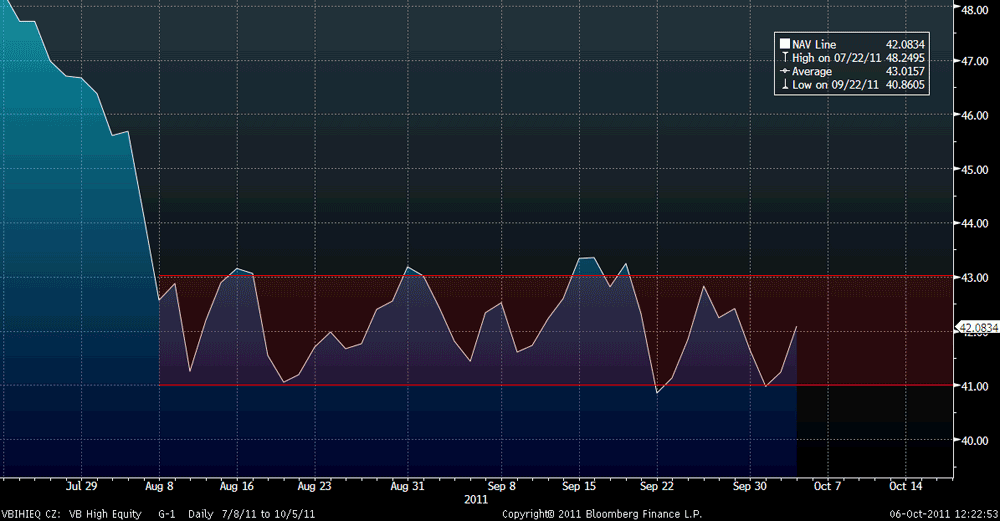Select the NAV Line value 42.0834 in legend

(905, 44)
